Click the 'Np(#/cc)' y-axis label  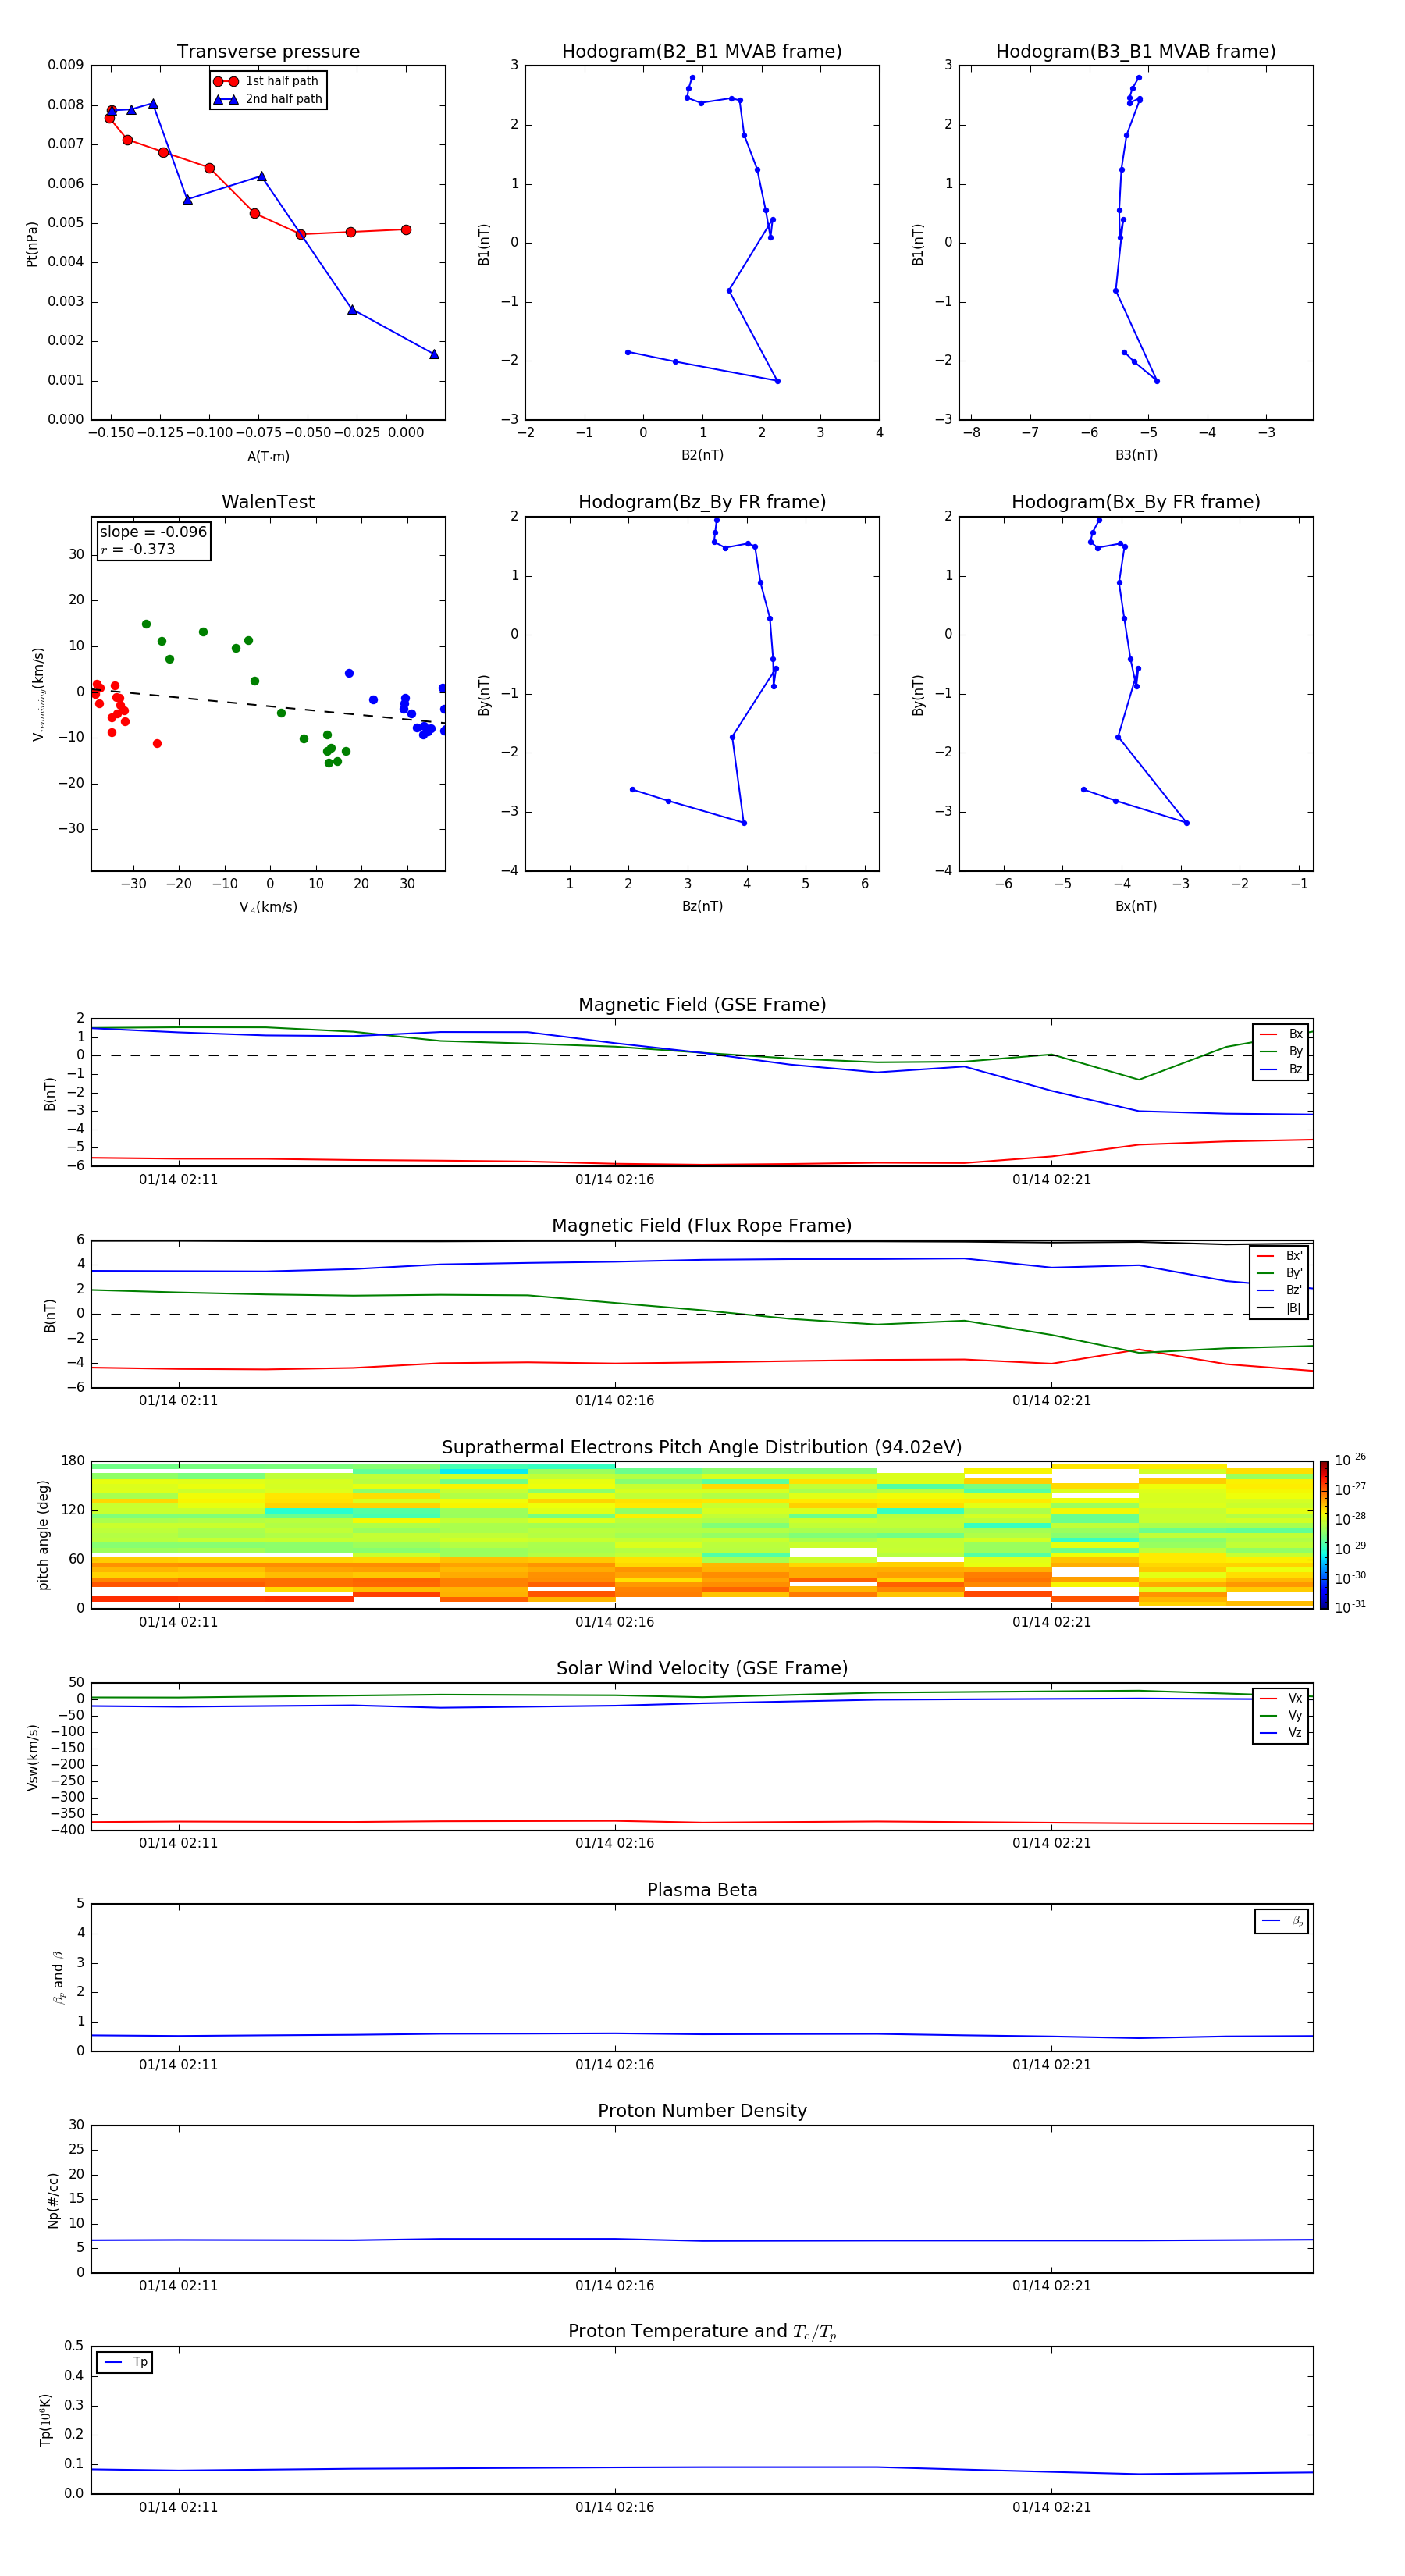coord(53,2199)
